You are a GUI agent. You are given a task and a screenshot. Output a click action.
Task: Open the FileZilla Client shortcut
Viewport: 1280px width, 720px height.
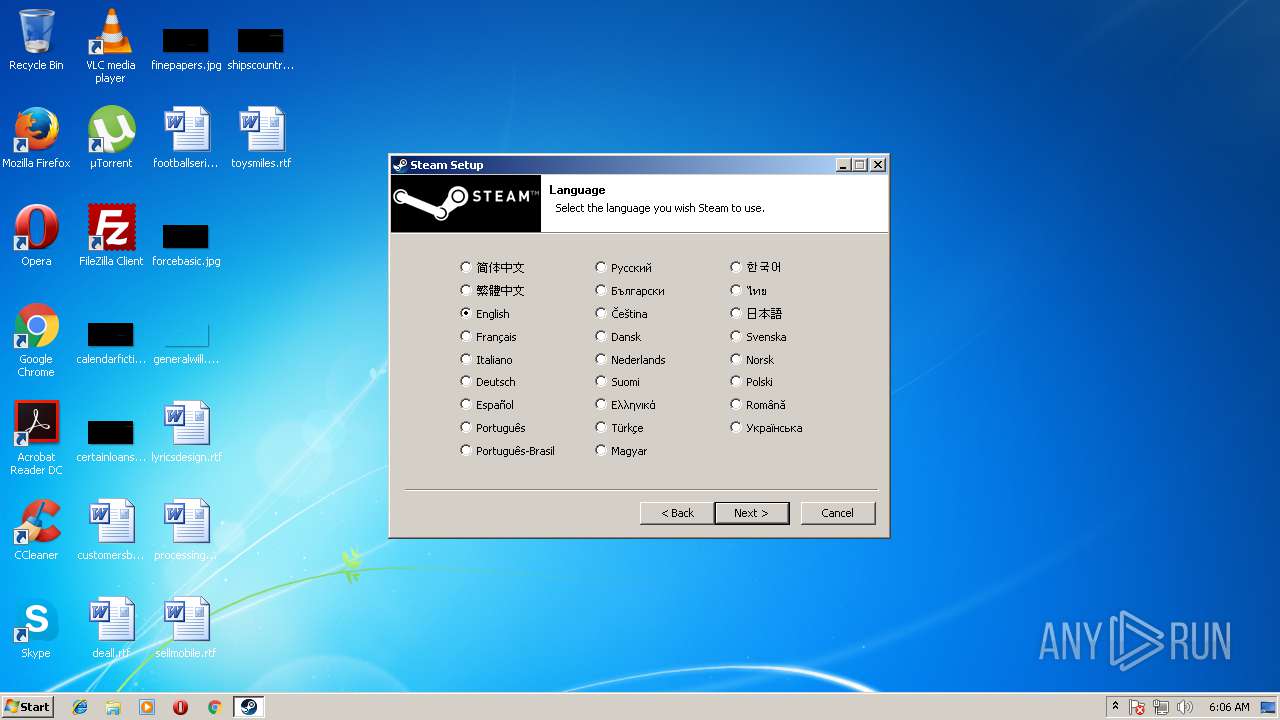[x=111, y=236]
